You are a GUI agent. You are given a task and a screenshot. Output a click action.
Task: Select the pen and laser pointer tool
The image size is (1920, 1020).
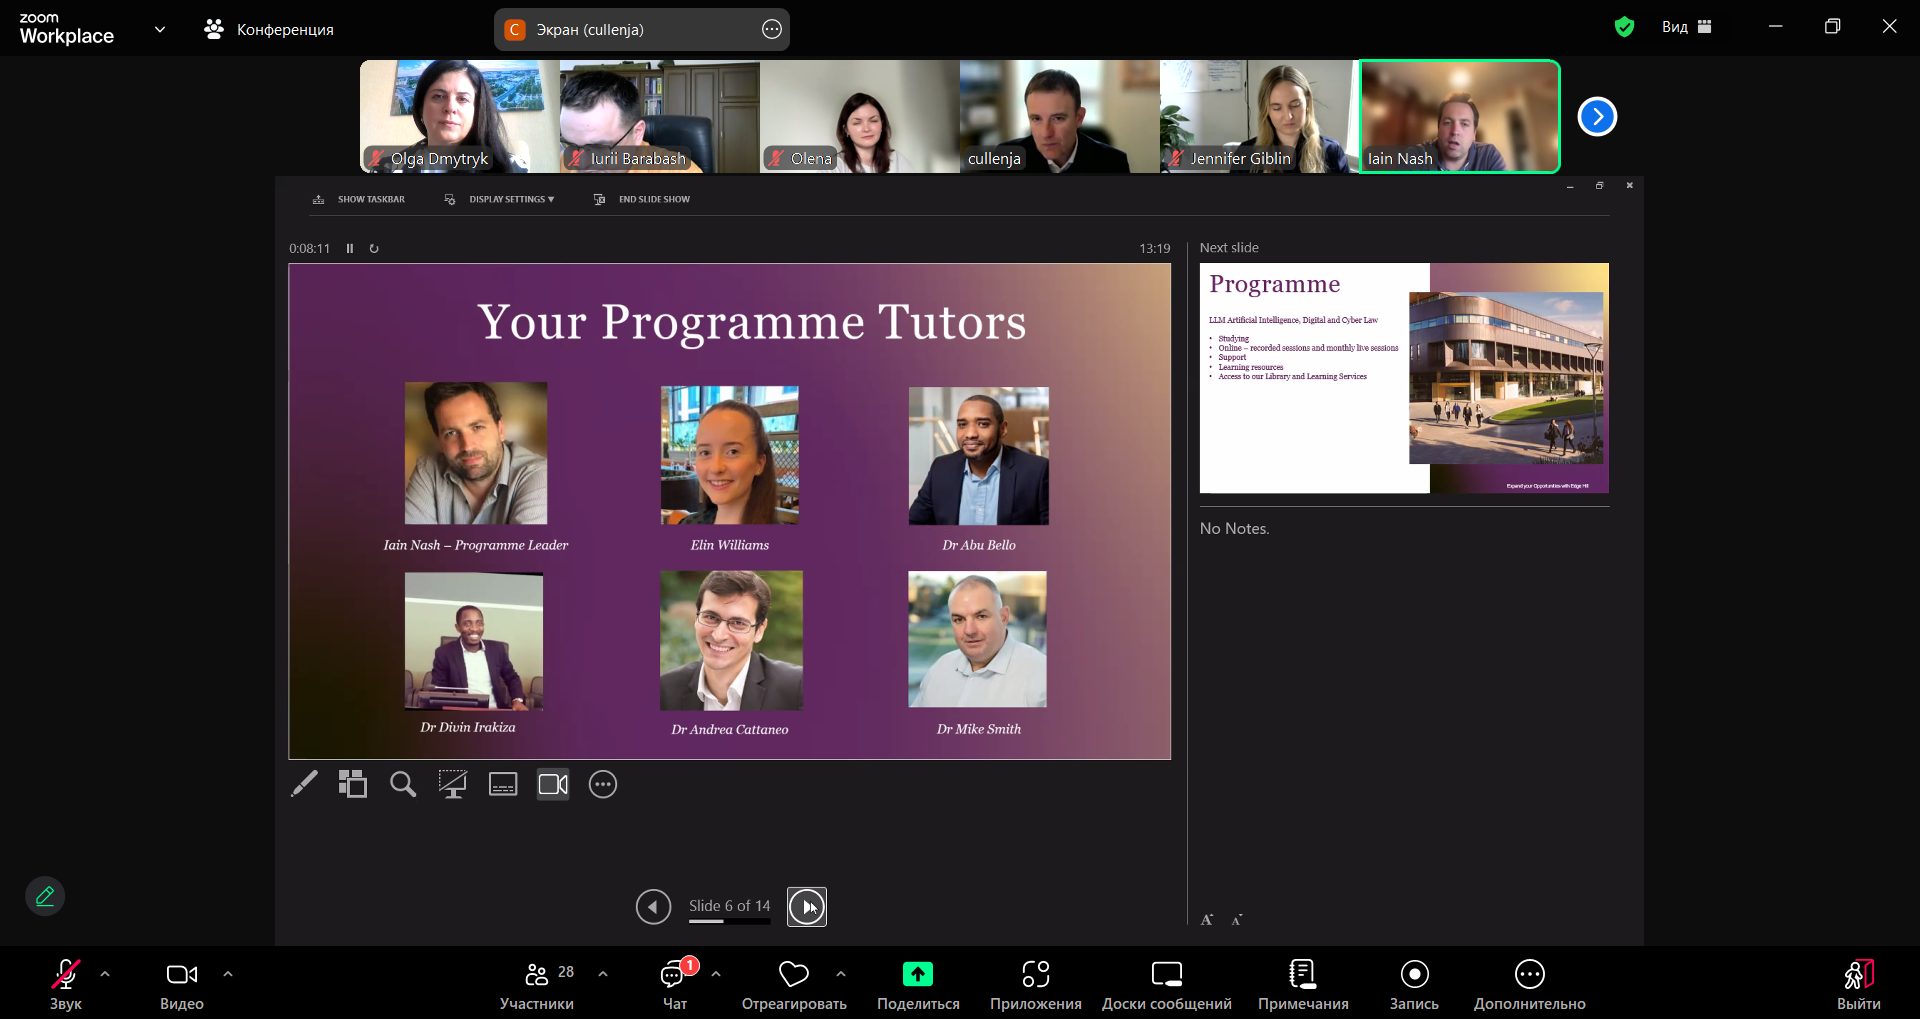pos(304,785)
